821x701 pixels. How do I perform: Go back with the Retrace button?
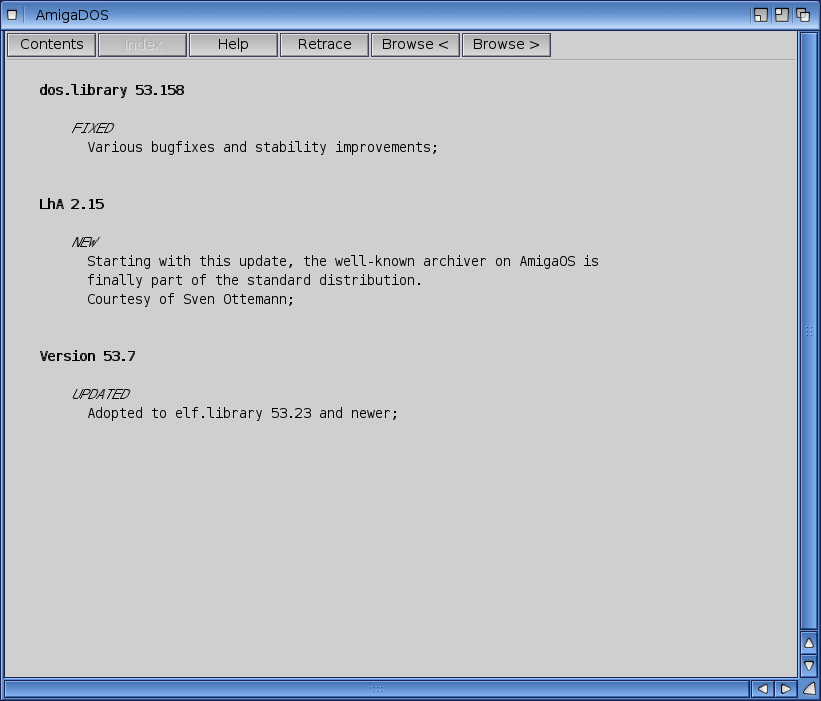[x=324, y=44]
